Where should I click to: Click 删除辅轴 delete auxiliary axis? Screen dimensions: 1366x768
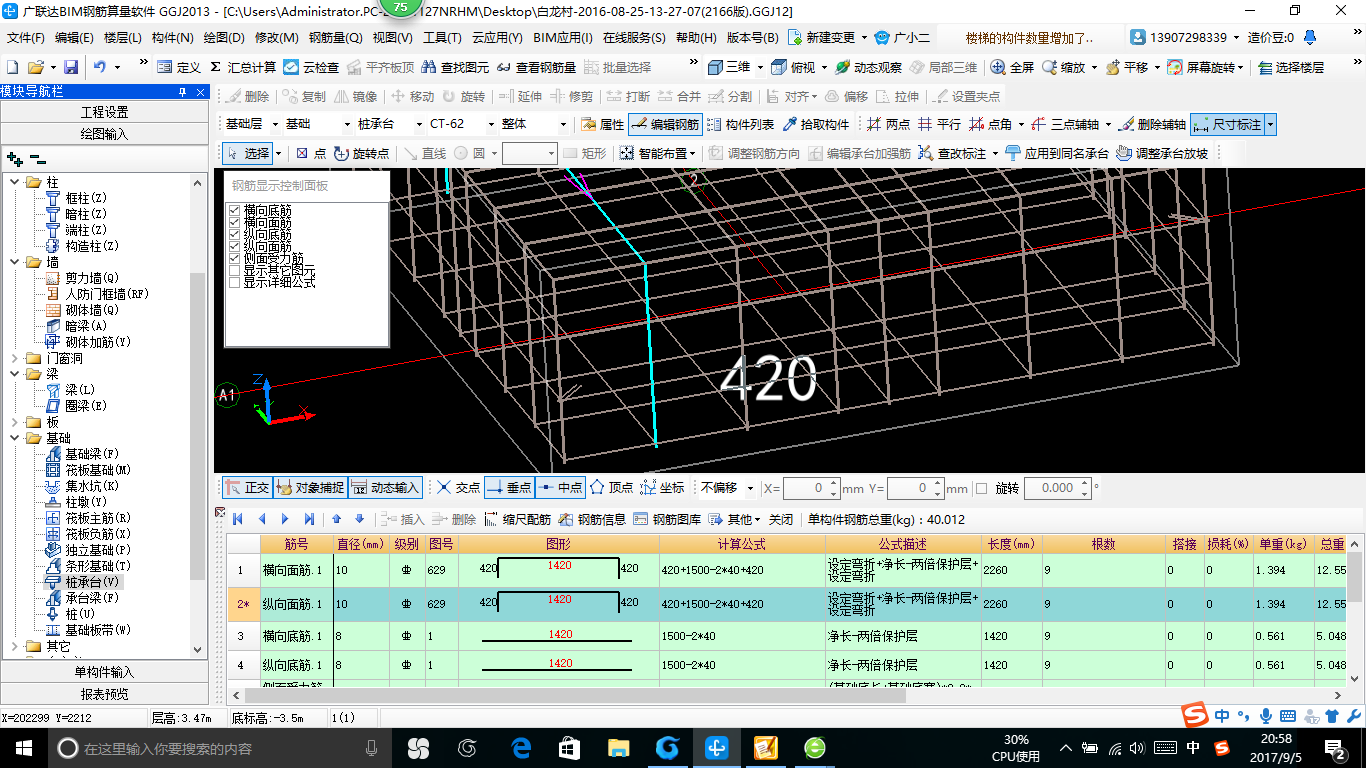coord(1153,125)
